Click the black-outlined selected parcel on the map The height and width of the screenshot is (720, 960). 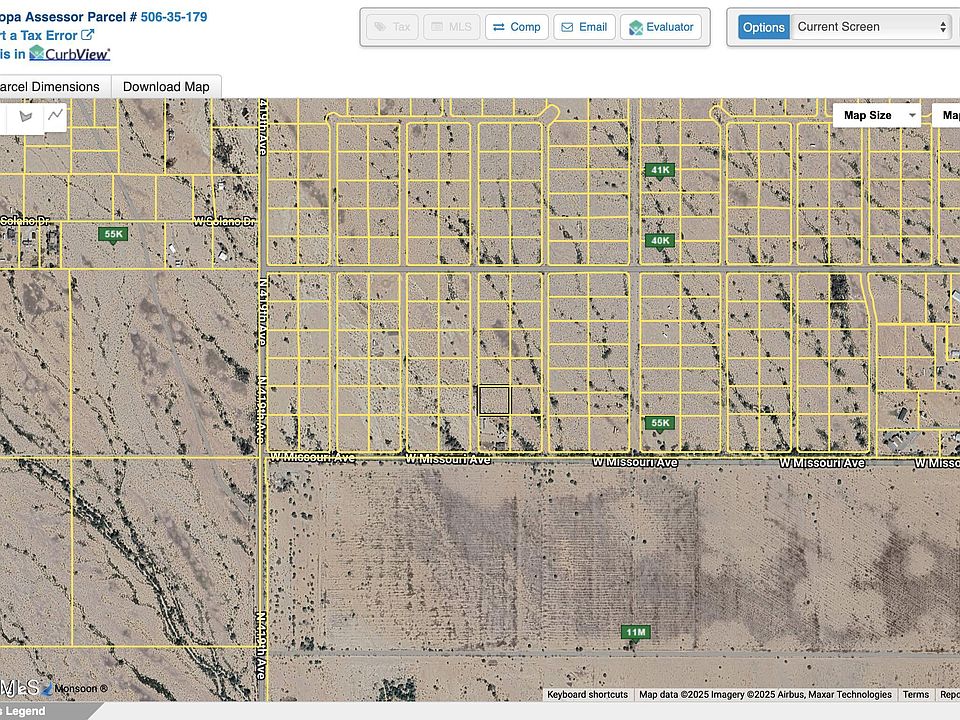pos(494,400)
